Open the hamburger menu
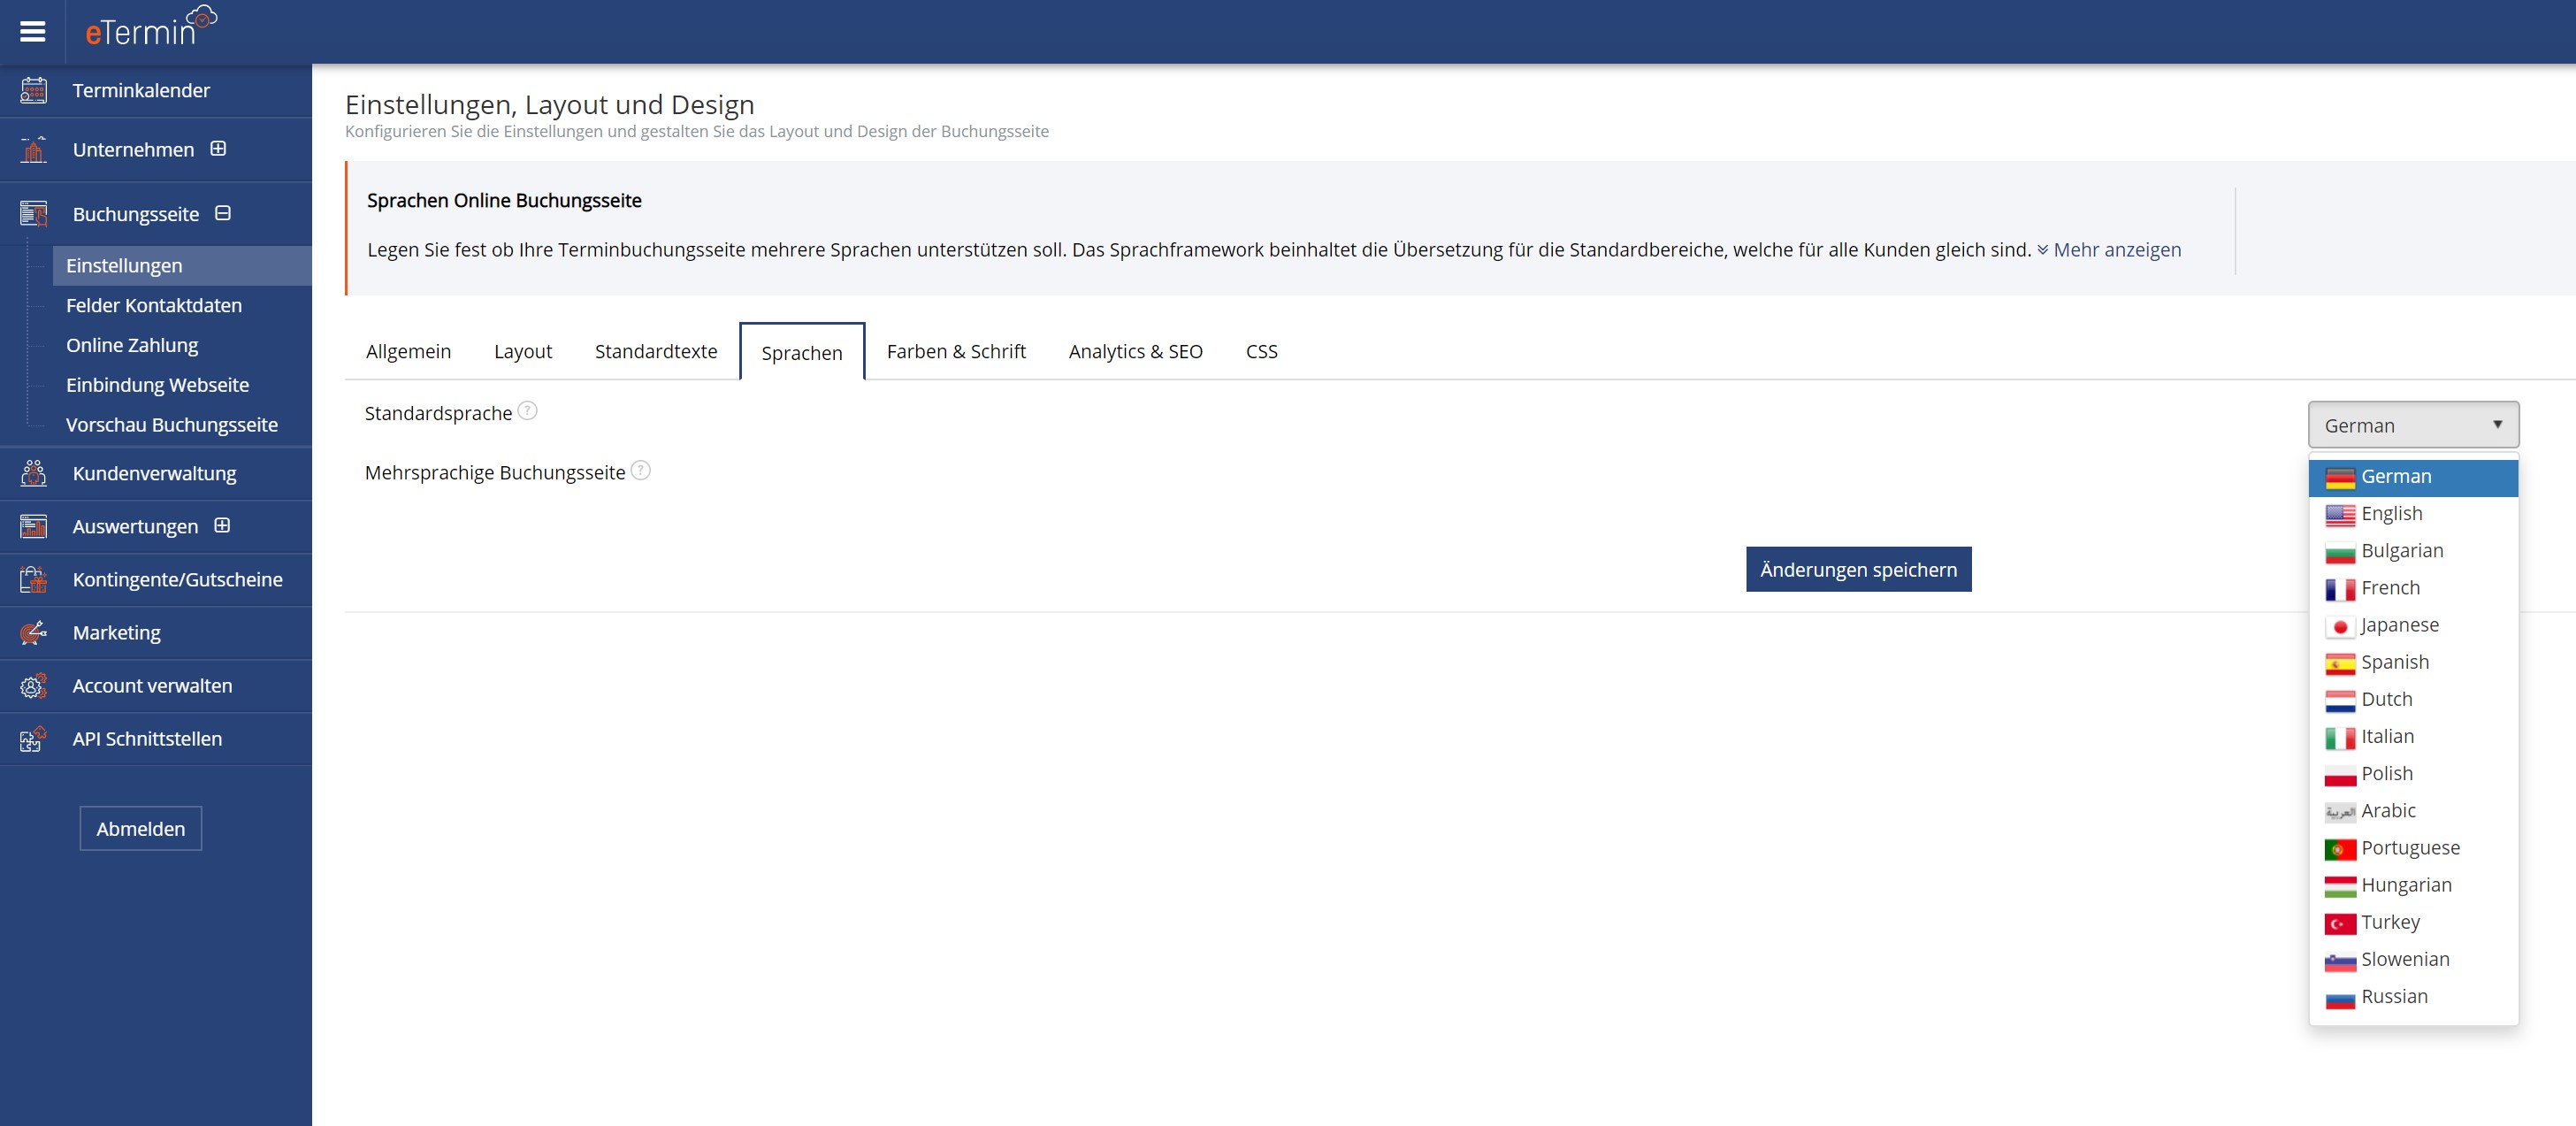Screen dimensions: 2576x1126 [33, 32]
